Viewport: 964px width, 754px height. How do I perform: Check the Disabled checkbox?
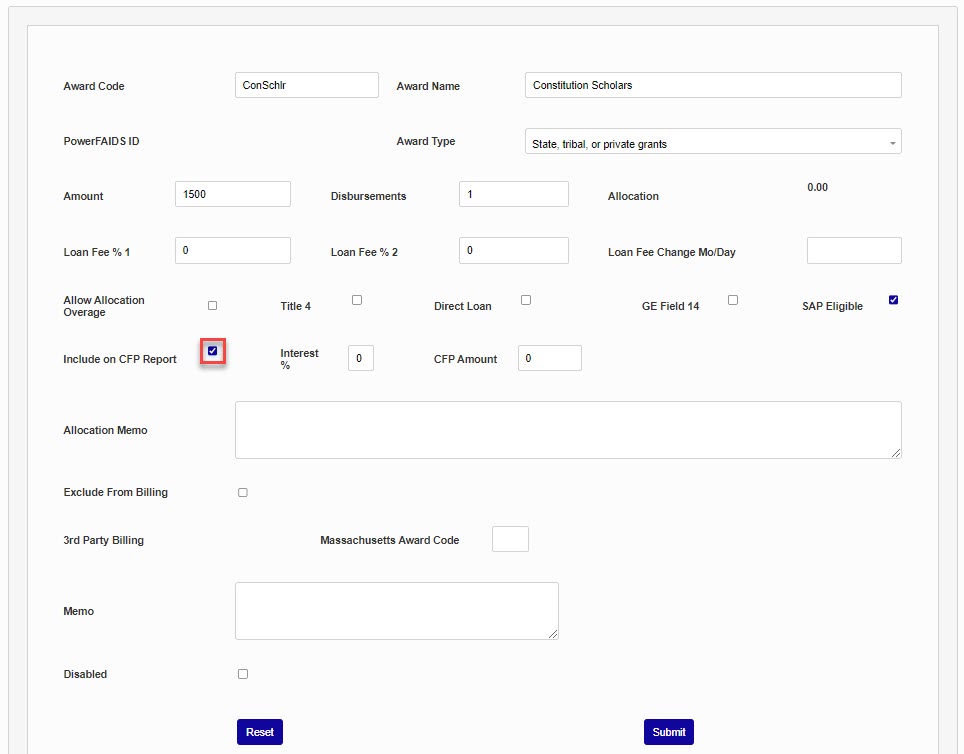tap(243, 674)
